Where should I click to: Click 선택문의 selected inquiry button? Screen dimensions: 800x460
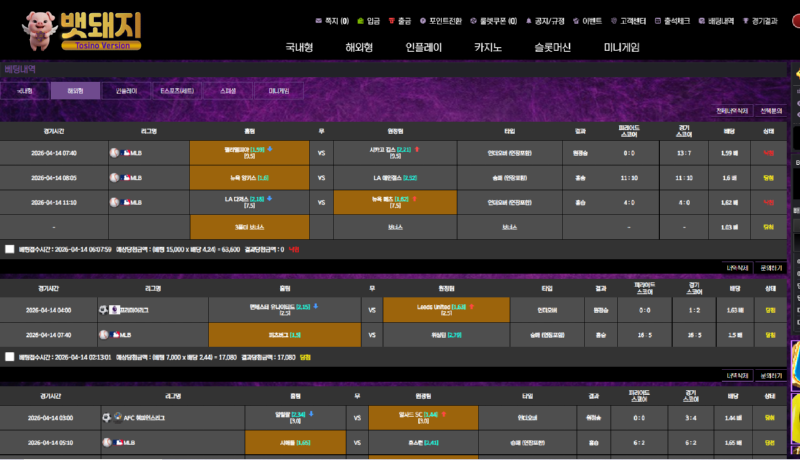(x=771, y=111)
